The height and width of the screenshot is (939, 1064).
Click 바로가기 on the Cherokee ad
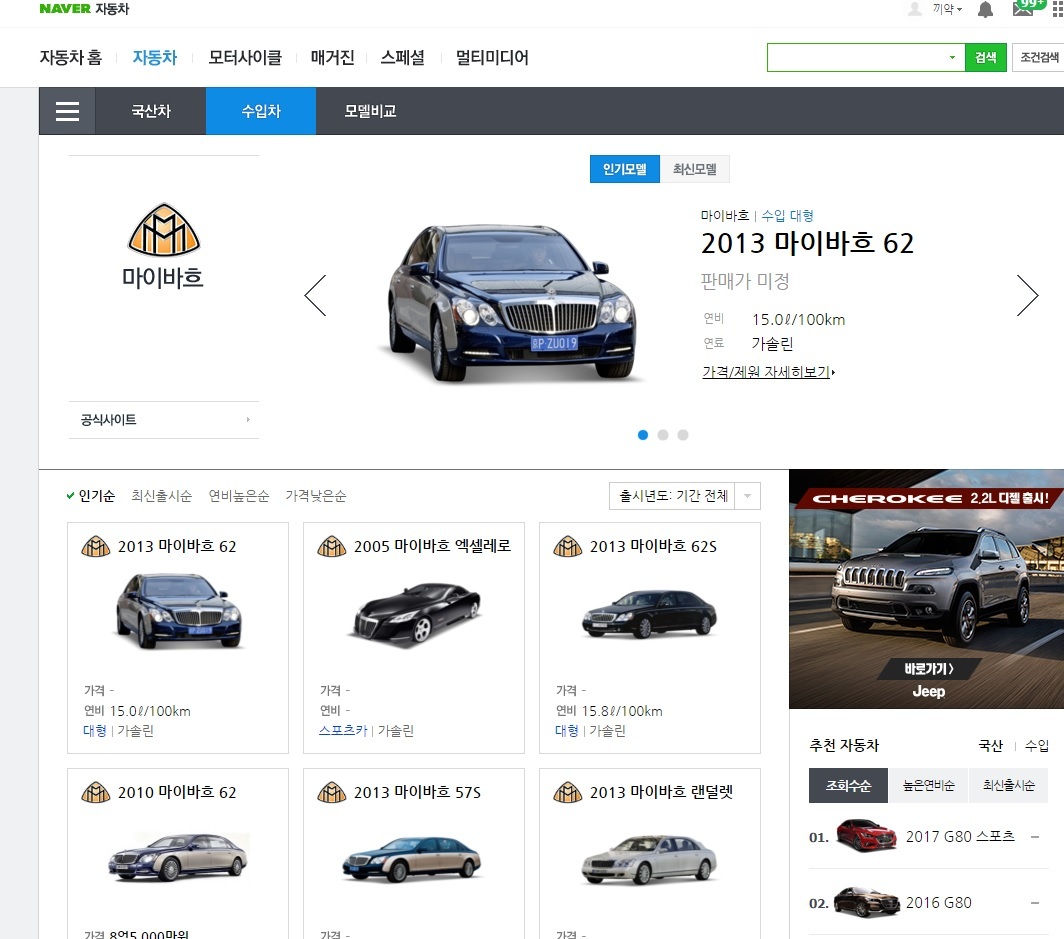pyautogui.click(x=928, y=669)
